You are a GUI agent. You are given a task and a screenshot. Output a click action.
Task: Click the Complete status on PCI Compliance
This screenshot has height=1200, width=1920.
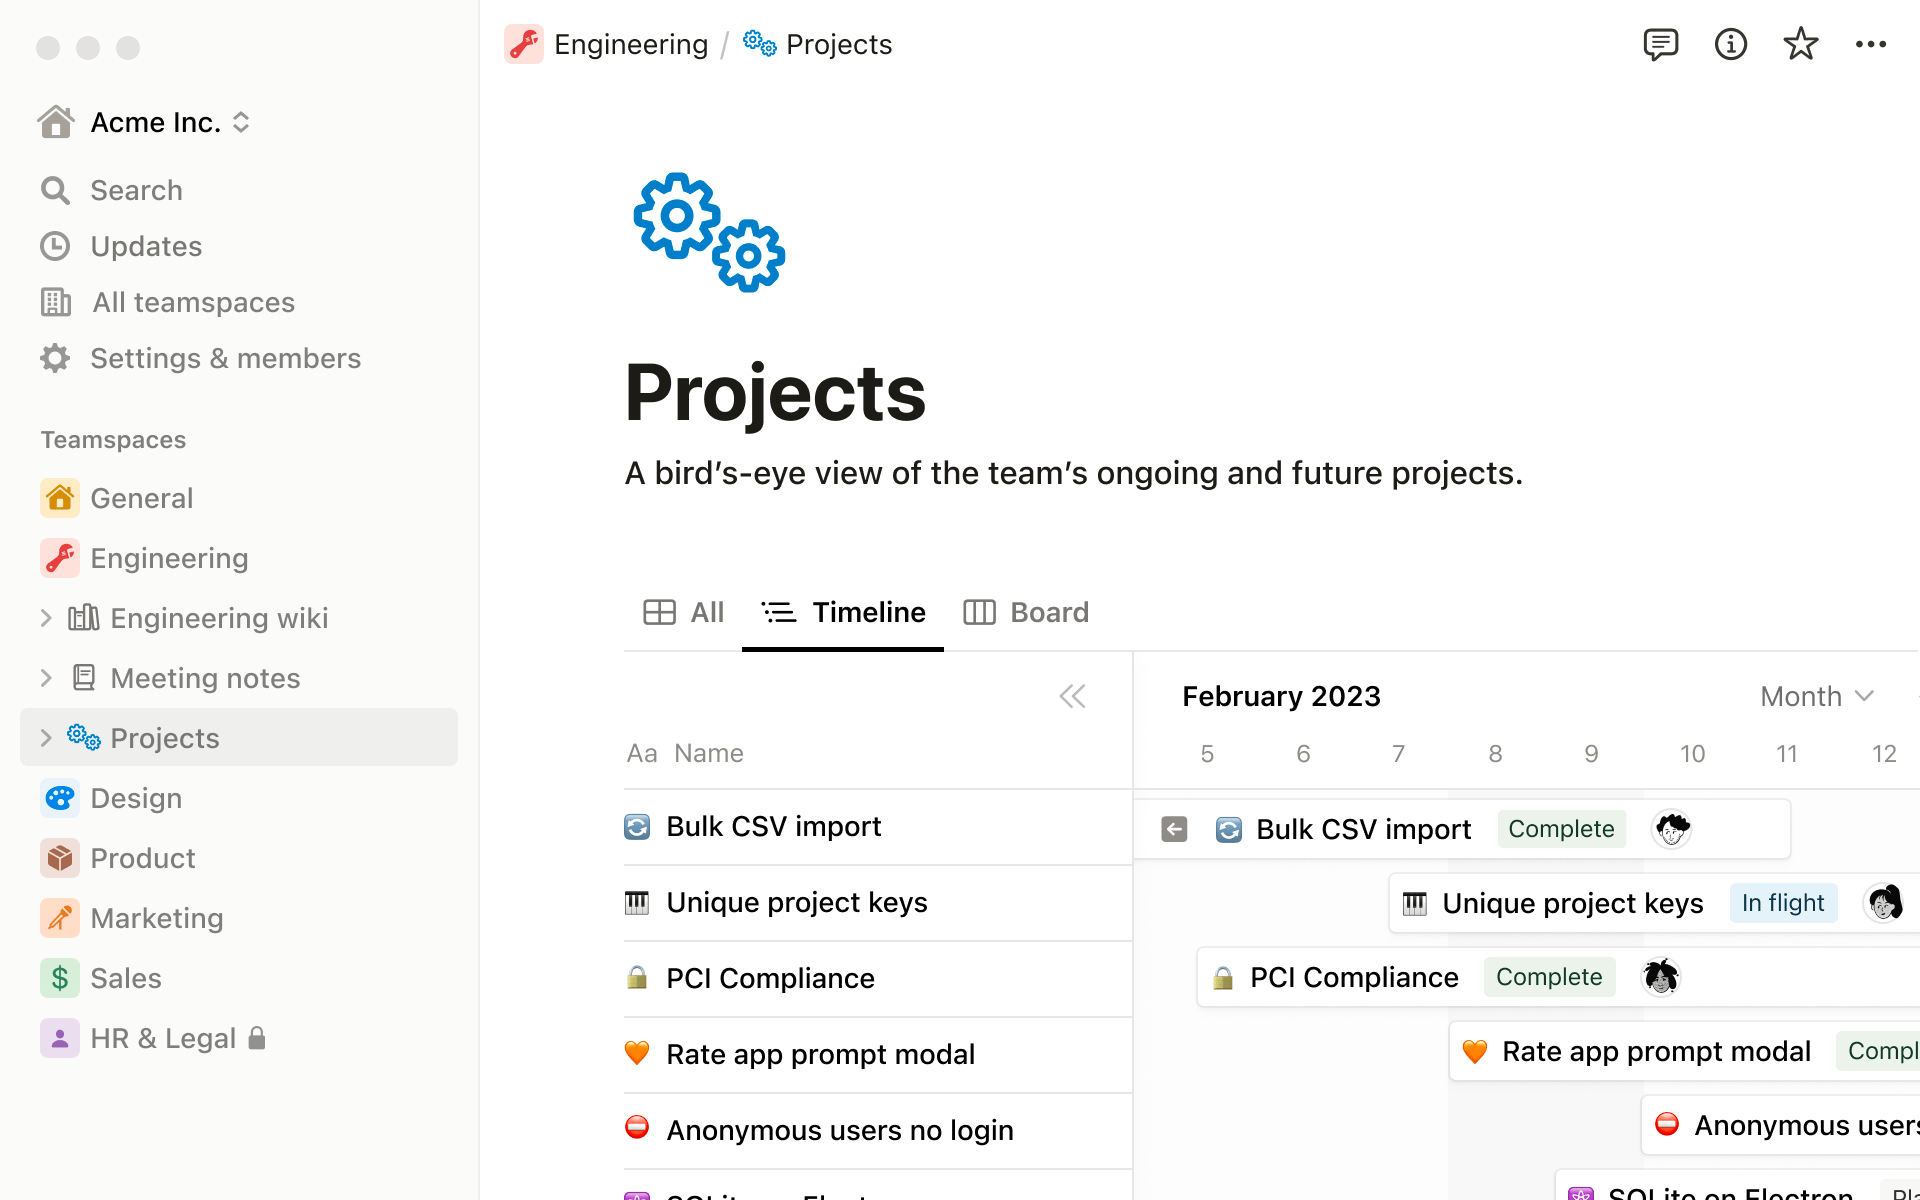(x=1548, y=977)
